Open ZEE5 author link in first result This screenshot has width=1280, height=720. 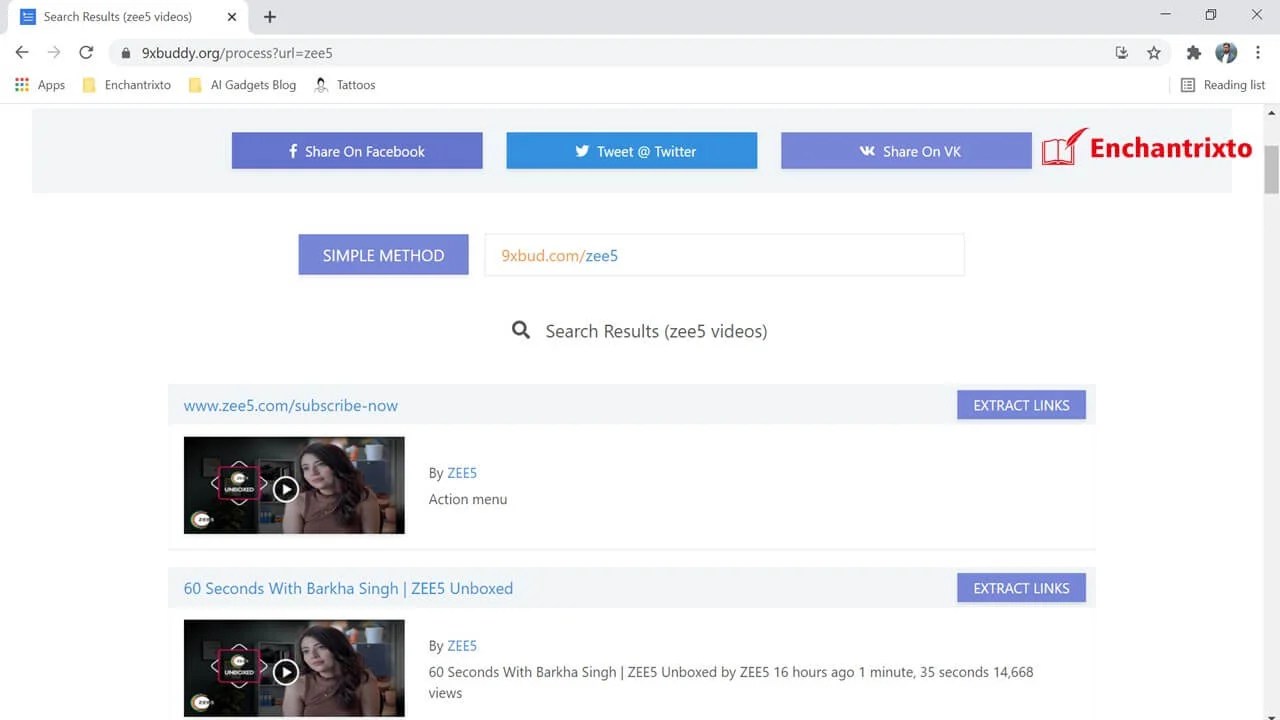click(462, 473)
